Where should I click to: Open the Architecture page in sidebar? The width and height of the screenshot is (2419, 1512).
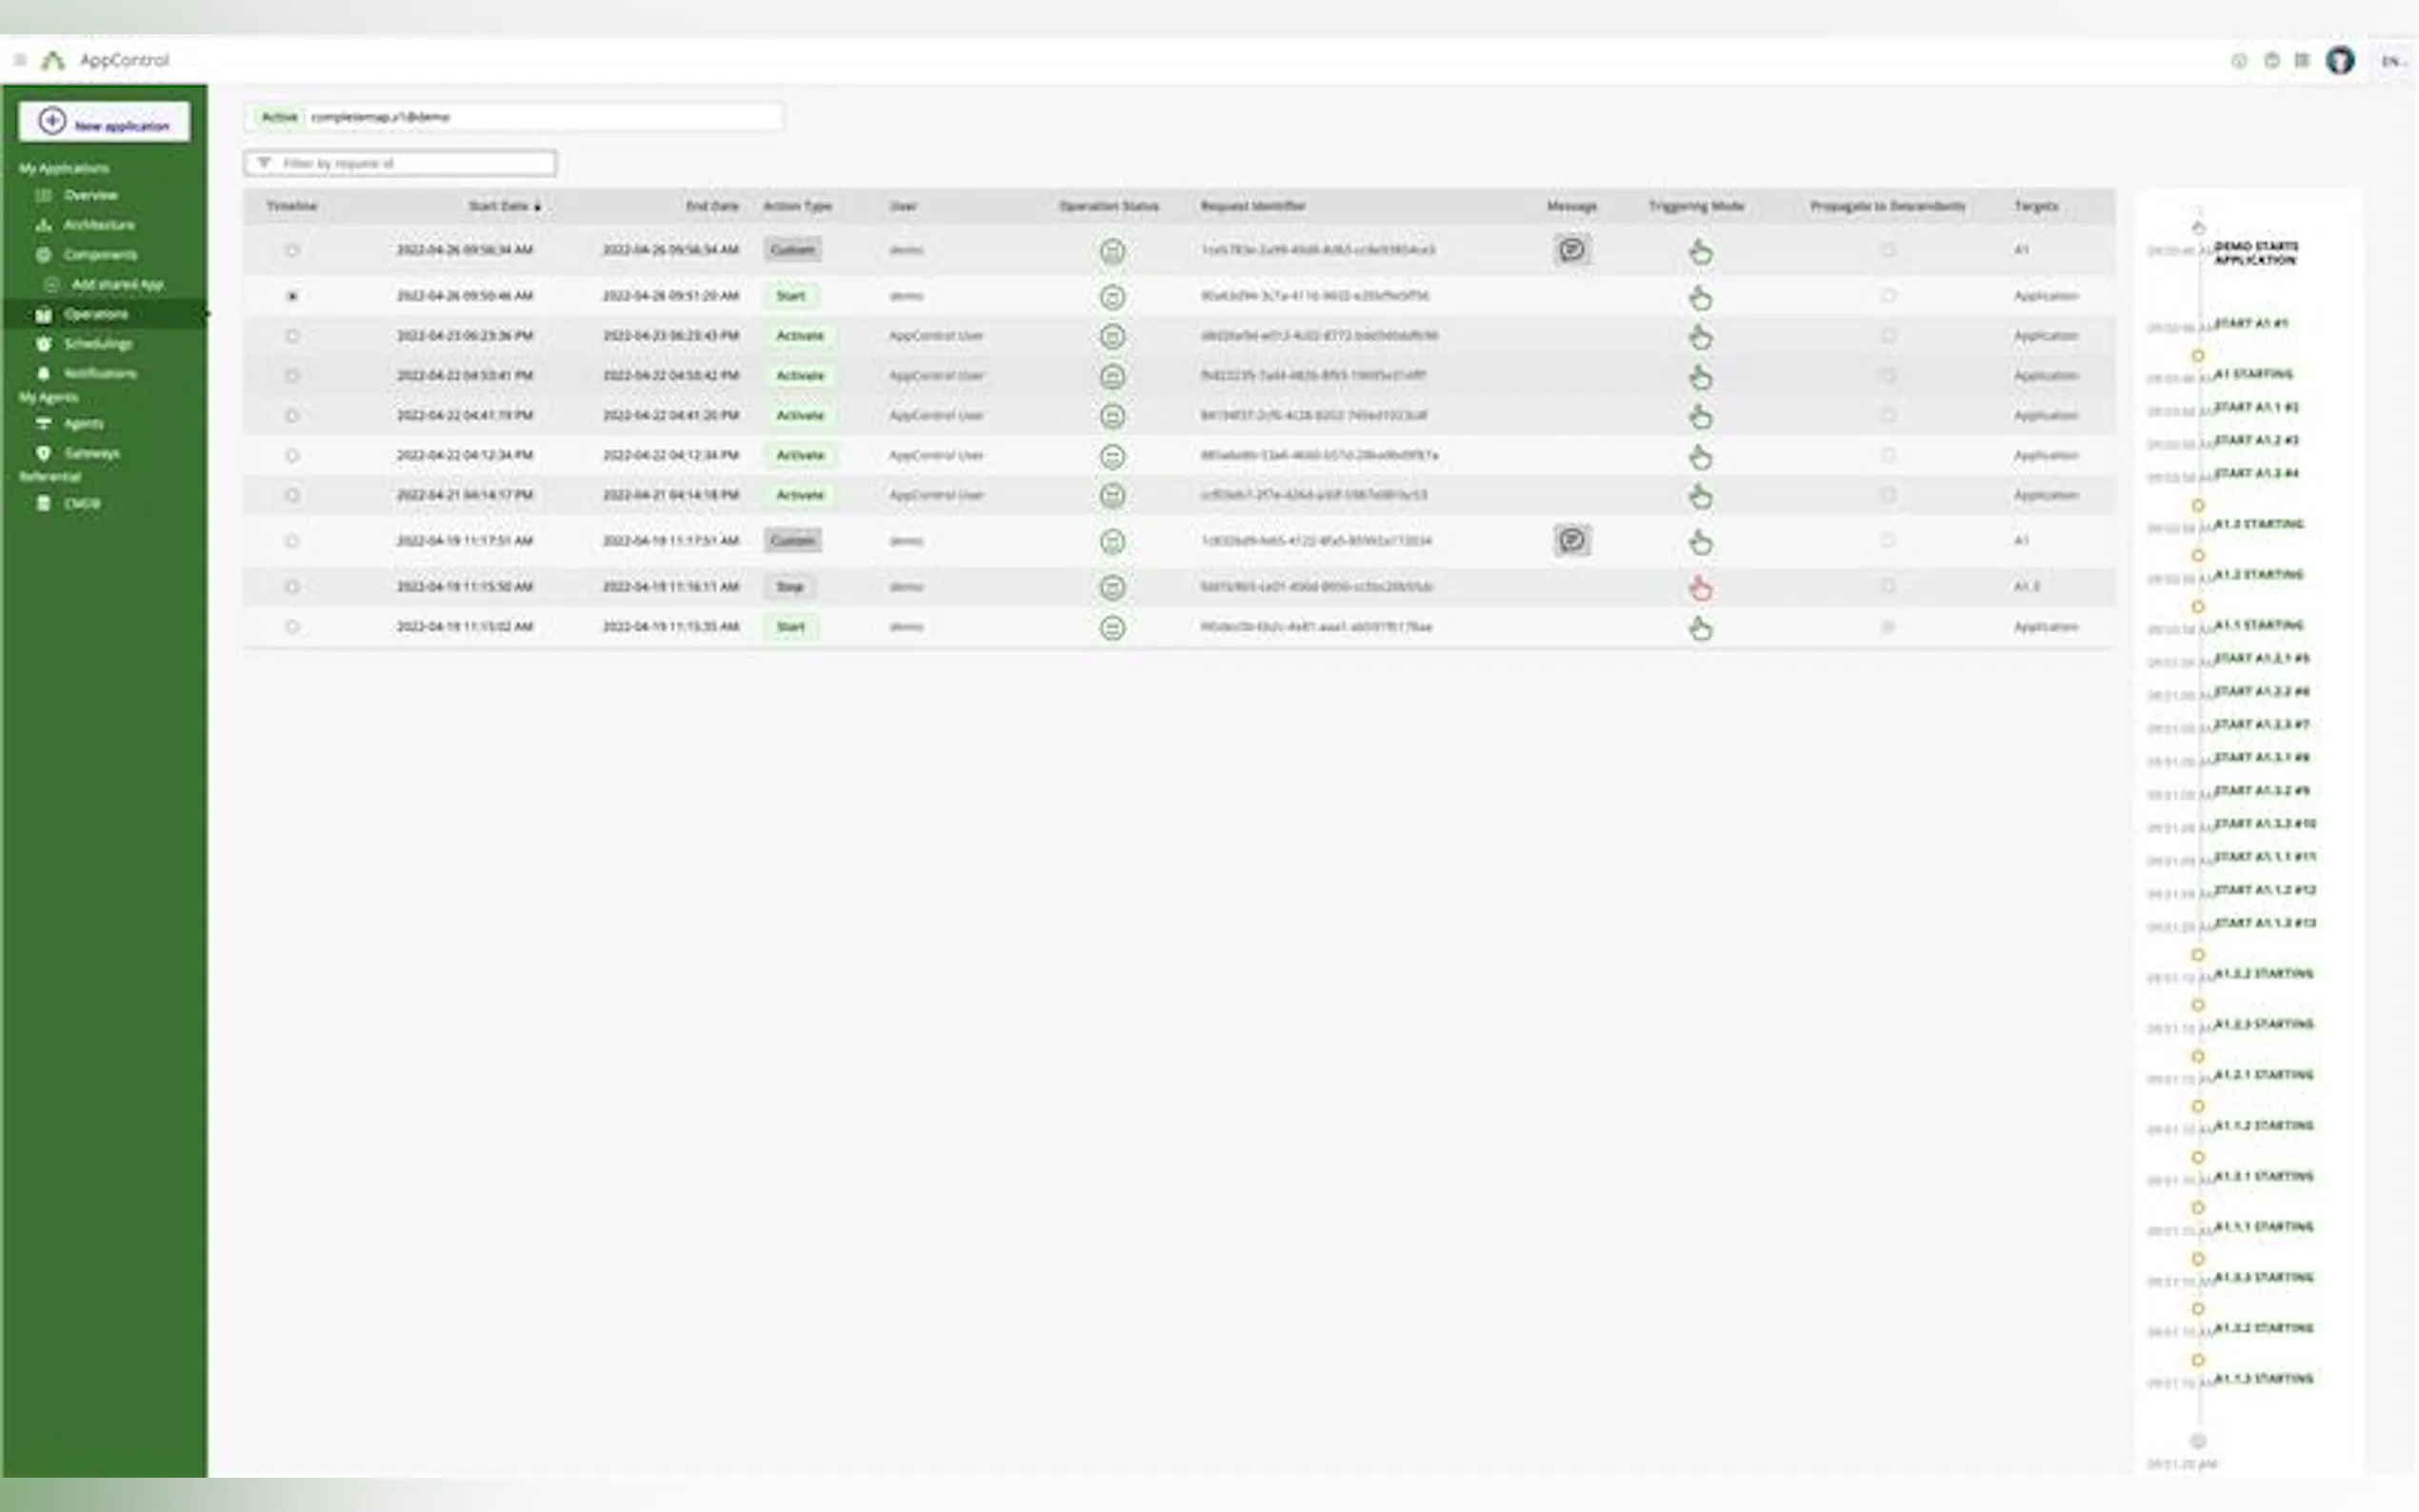point(97,225)
